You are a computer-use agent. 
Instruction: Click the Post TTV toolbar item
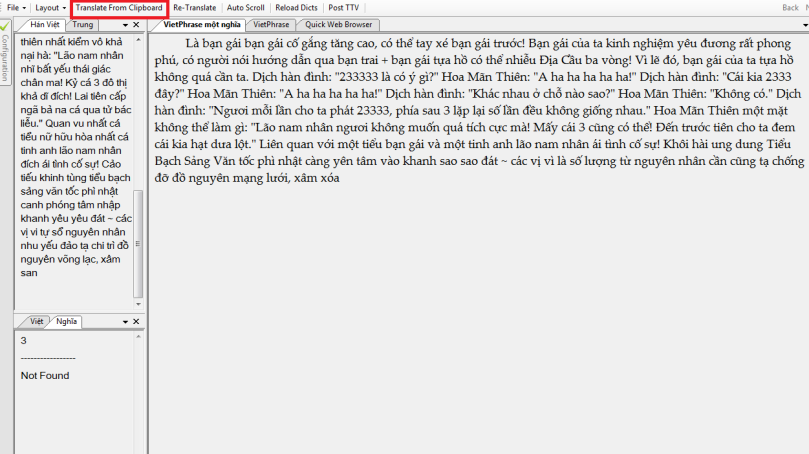tap(344, 7)
